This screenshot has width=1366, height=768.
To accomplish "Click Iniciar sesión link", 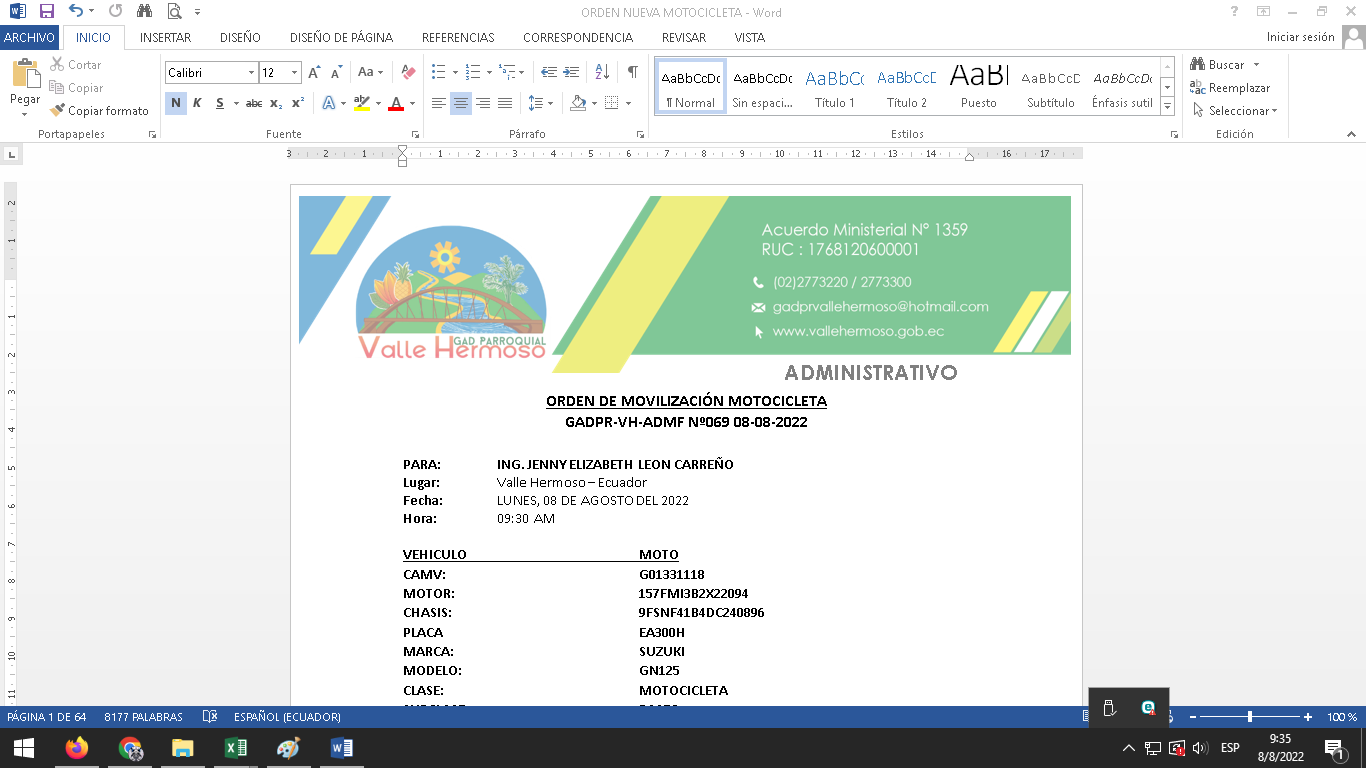I will click(1300, 37).
